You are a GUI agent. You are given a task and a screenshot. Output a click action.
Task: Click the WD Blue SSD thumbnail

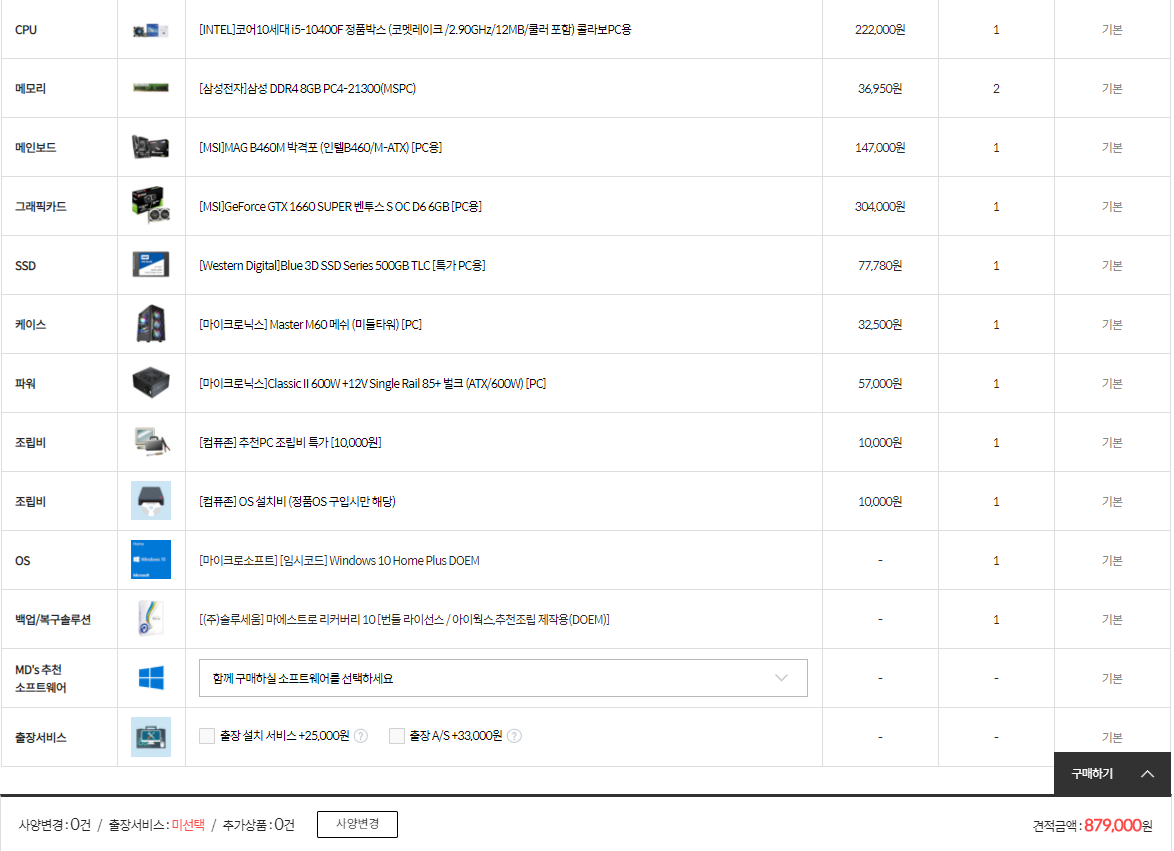tap(150, 264)
